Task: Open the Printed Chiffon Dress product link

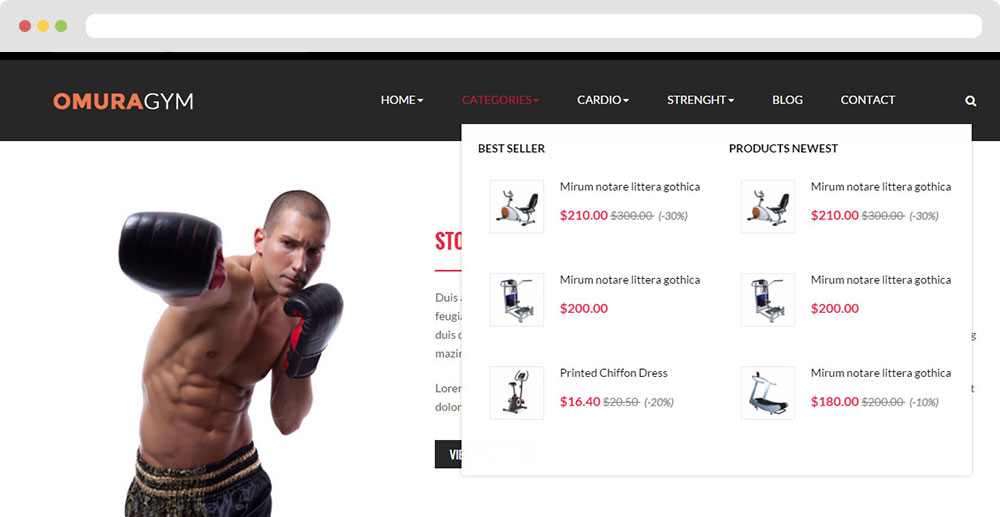Action: pyautogui.click(x=614, y=373)
